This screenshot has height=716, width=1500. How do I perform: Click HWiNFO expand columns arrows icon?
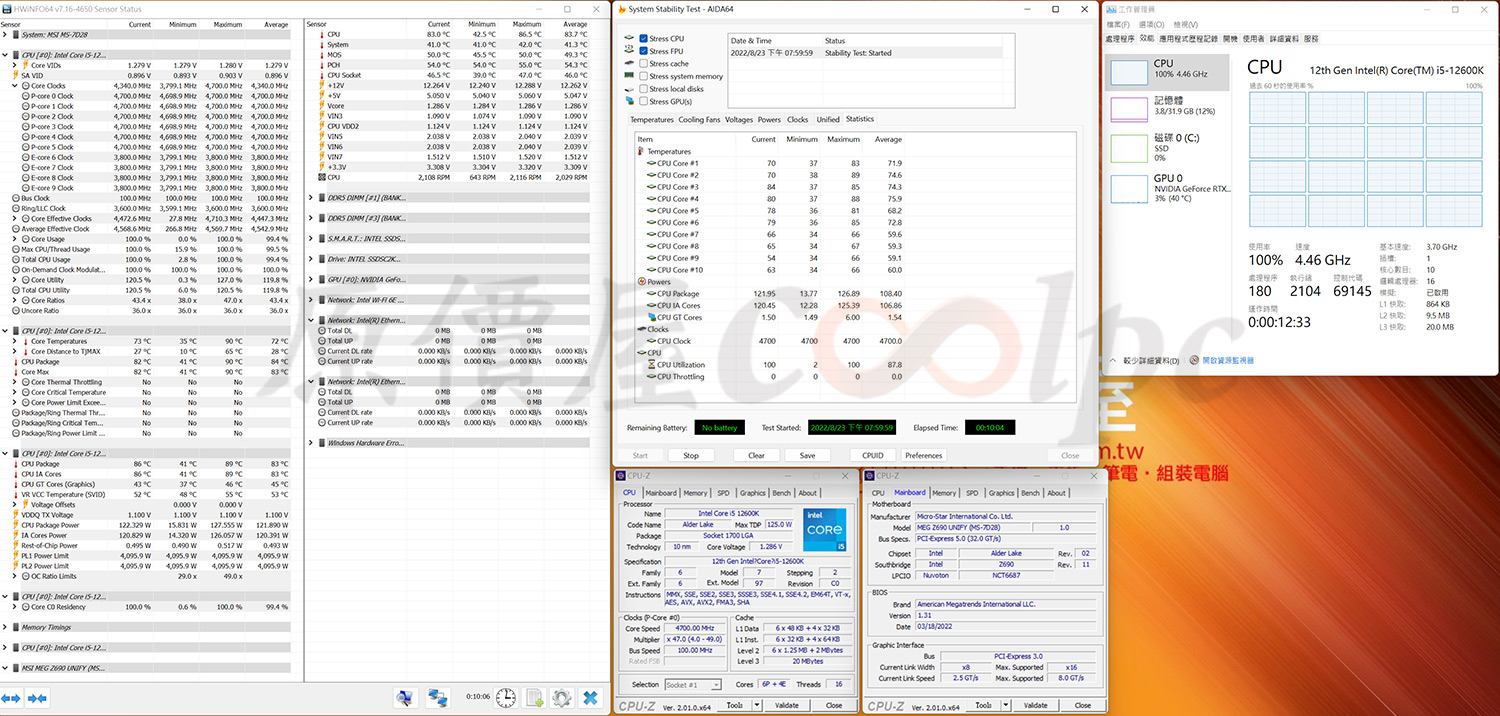[x=10, y=697]
